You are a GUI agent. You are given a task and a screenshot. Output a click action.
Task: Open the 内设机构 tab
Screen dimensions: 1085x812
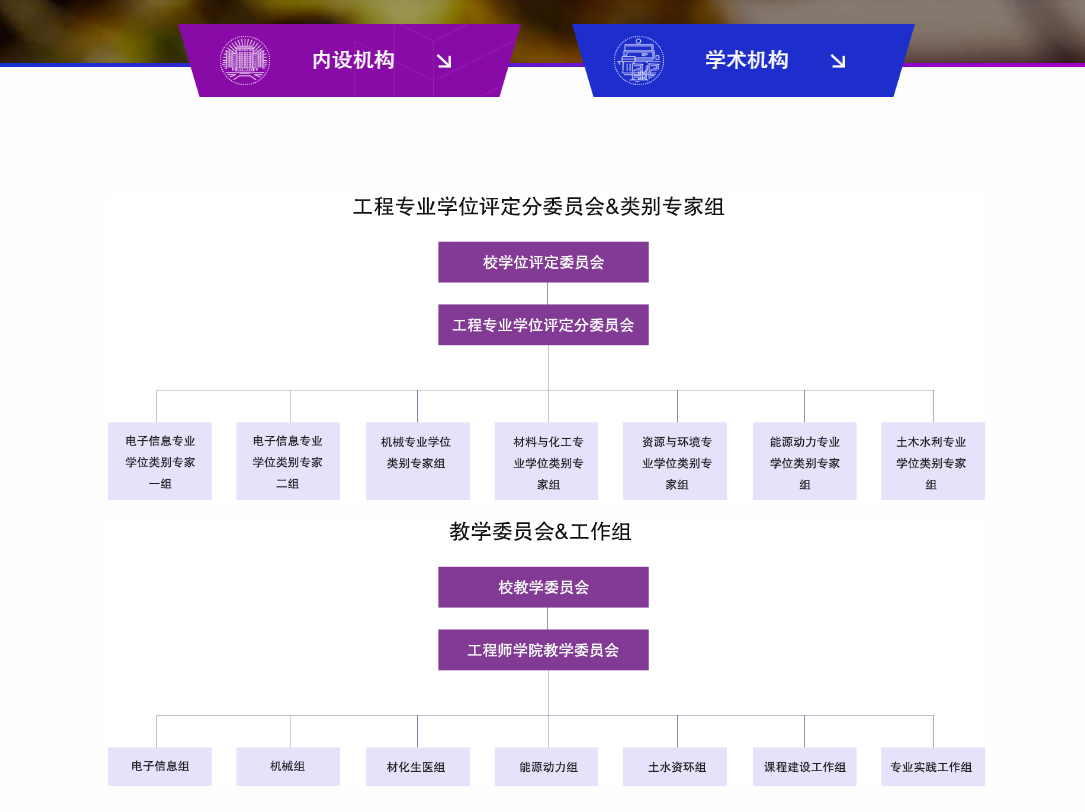[x=349, y=60]
